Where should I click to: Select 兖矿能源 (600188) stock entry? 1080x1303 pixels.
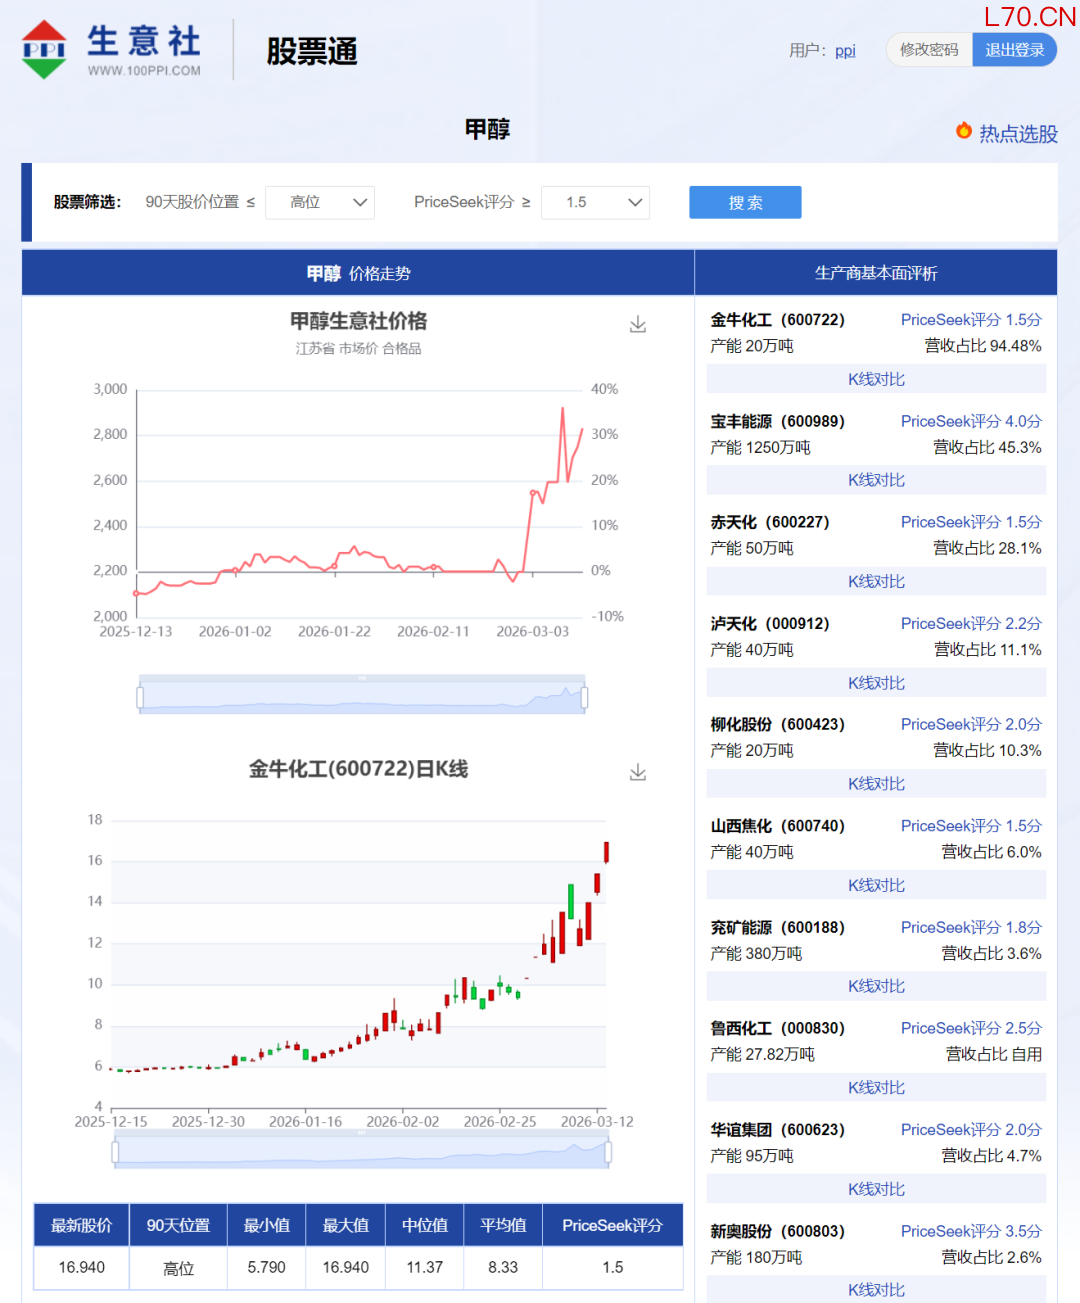coord(777,927)
